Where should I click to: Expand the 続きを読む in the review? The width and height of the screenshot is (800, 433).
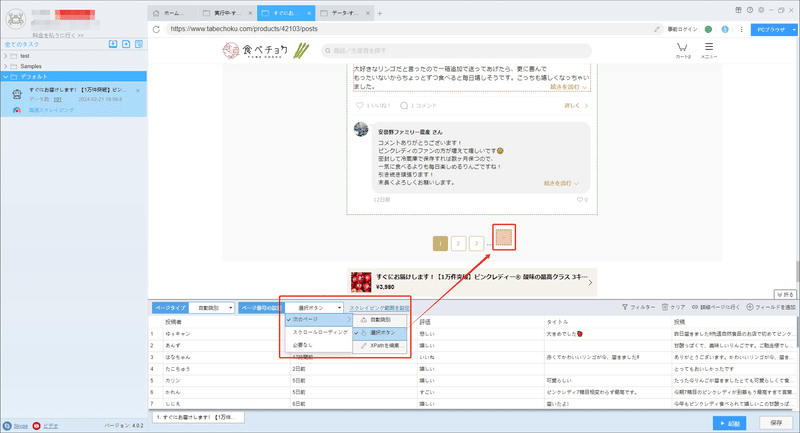pos(569,87)
